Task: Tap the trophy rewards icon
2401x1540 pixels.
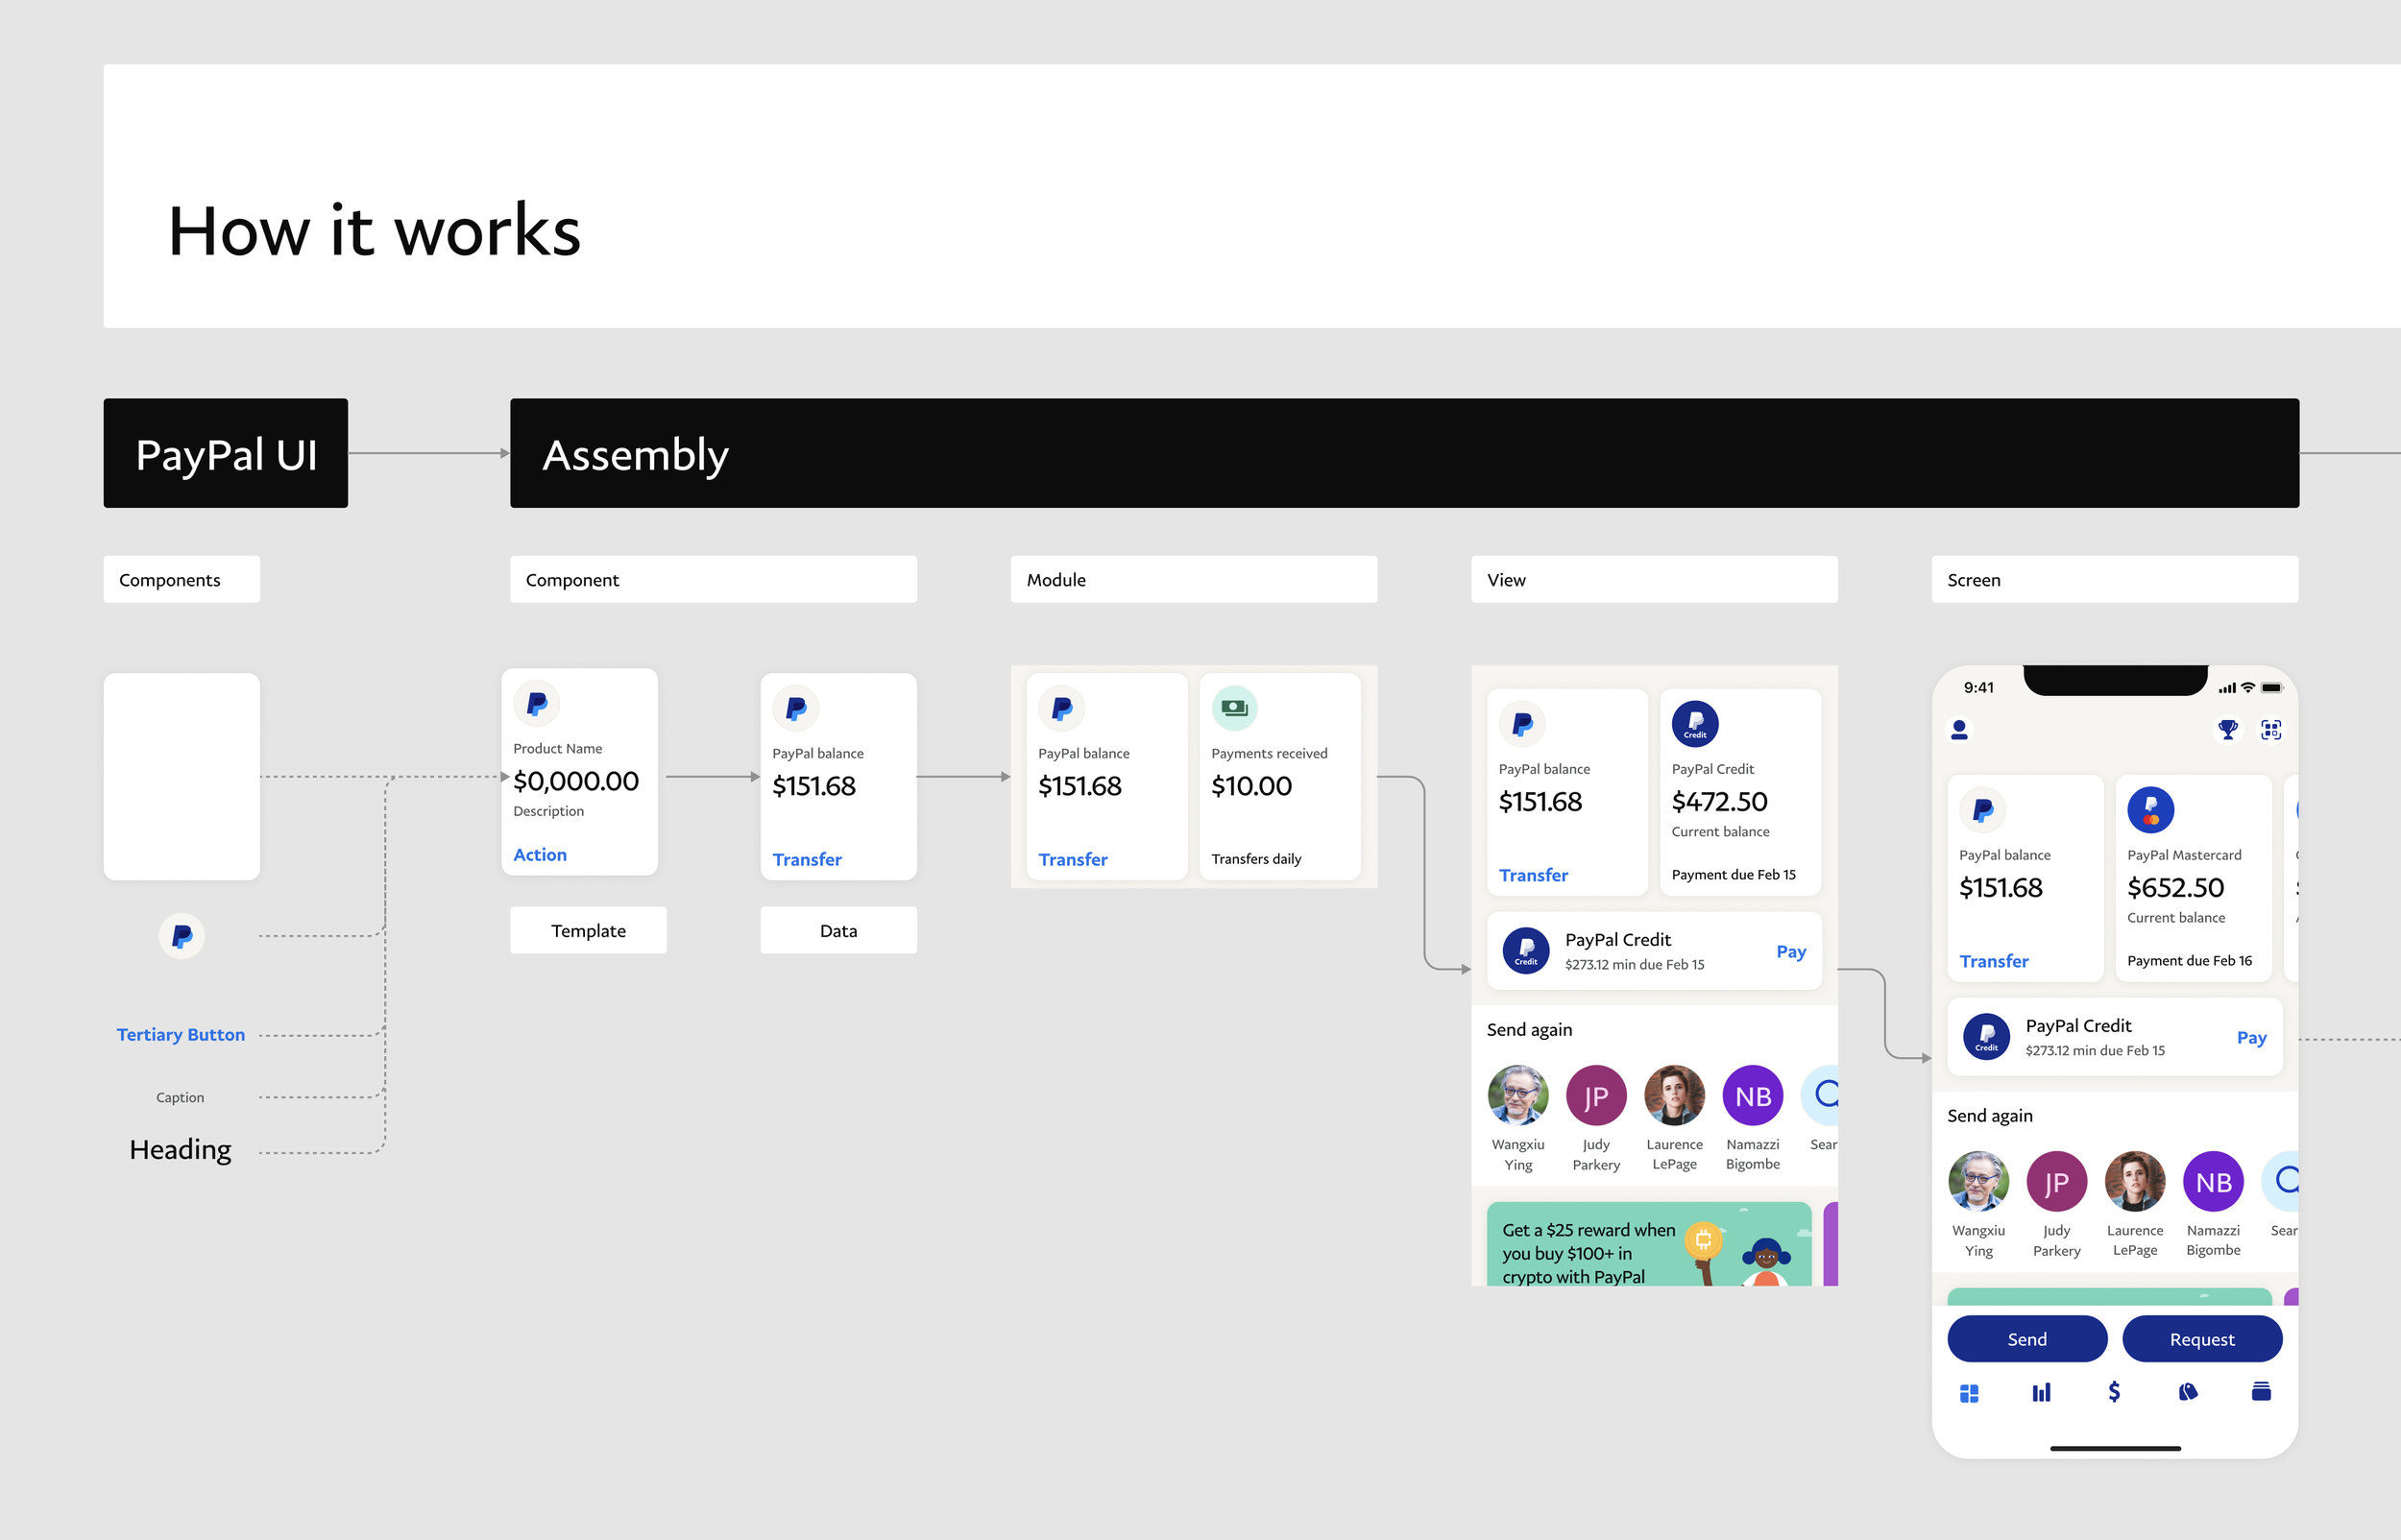Action: [2227, 730]
